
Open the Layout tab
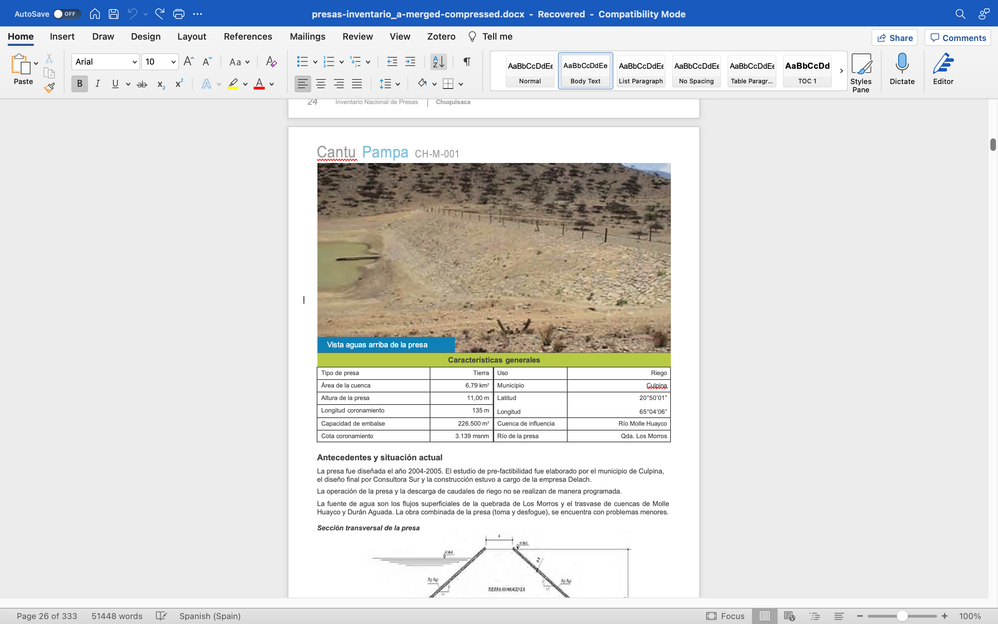192,36
